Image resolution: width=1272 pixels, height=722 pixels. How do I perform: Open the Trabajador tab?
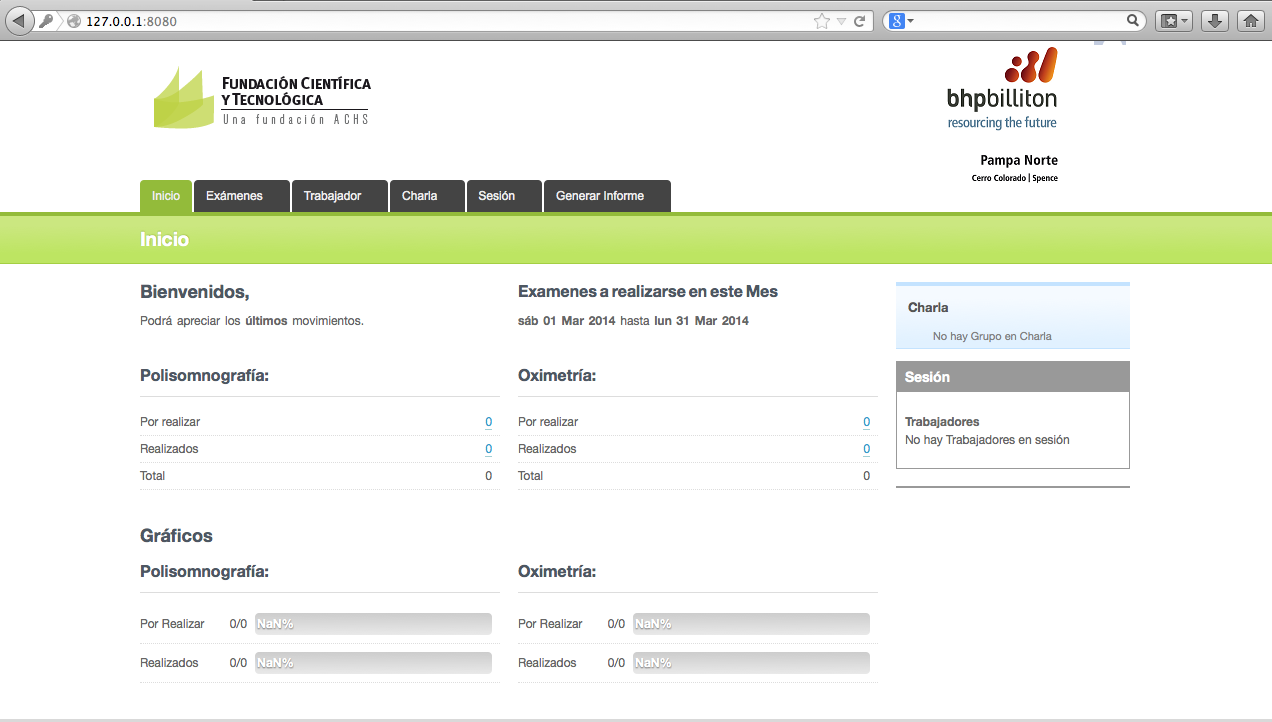[332, 196]
